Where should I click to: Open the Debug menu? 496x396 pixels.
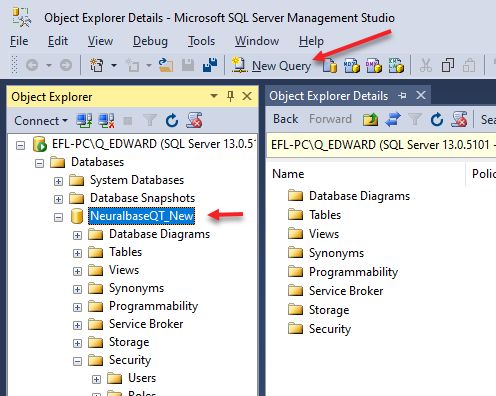pos(150,41)
